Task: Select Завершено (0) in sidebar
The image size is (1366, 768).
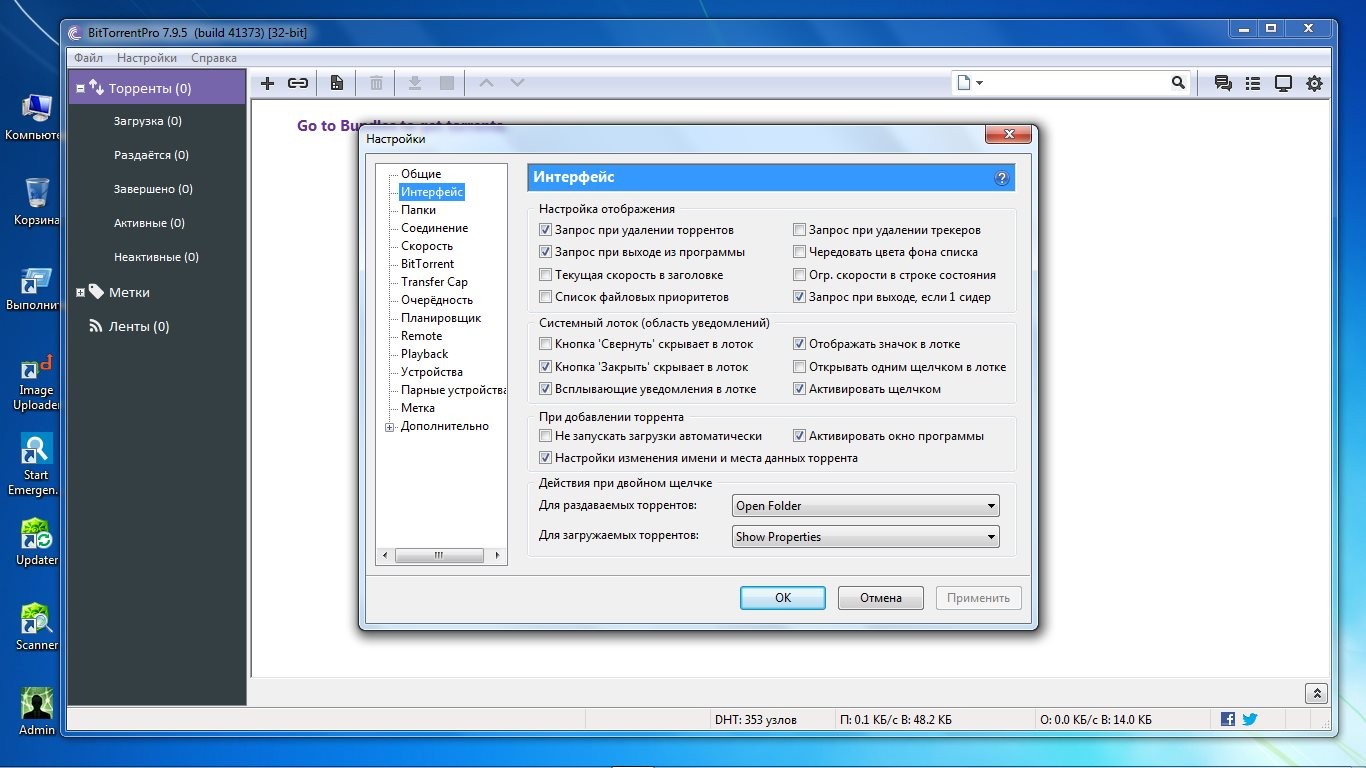Action: [x=153, y=189]
